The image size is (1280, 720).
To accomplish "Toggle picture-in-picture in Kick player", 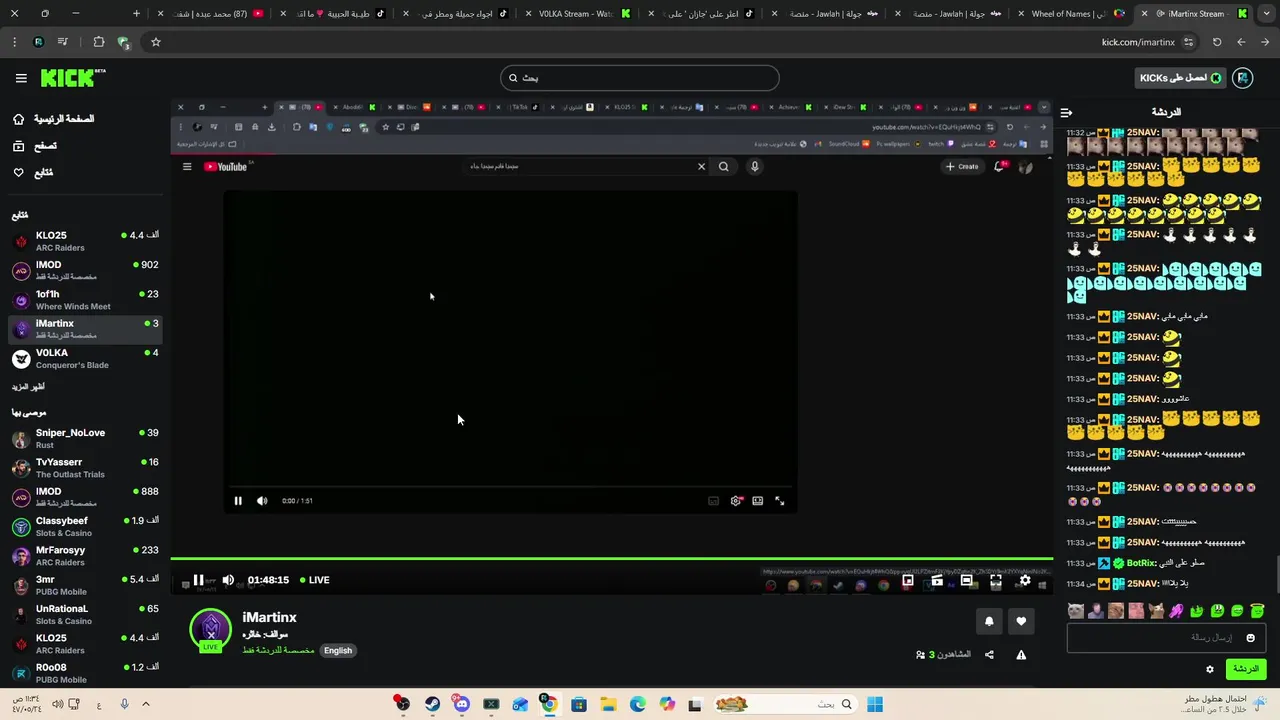I will coord(908,580).
